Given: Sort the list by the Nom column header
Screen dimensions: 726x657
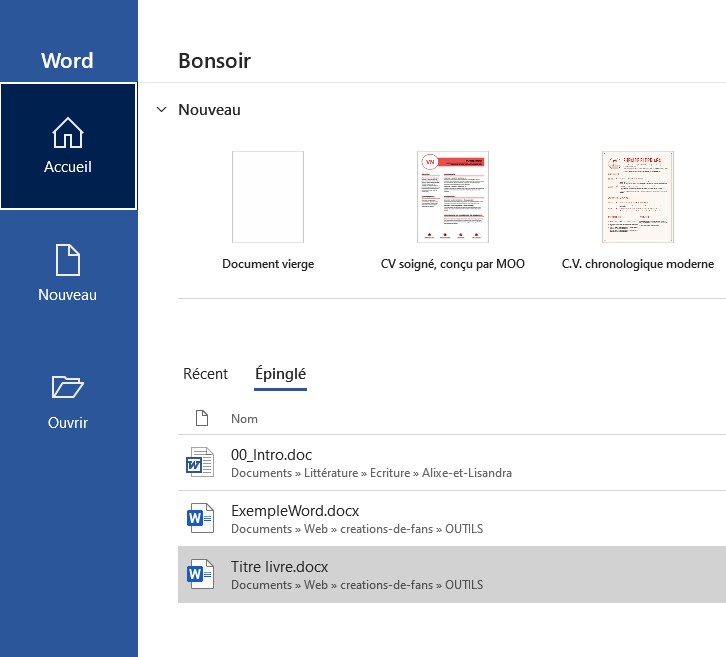Looking at the screenshot, I should click(x=244, y=419).
